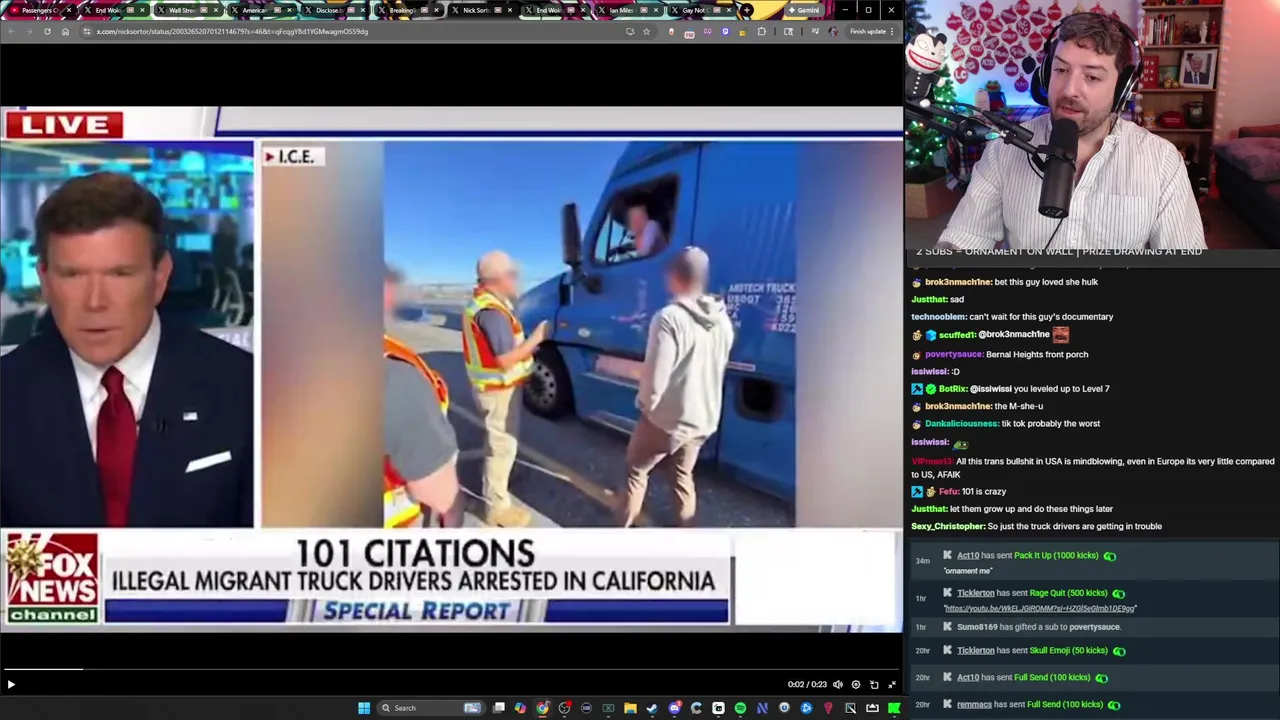The height and width of the screenshot is (720, 1280).
Task: Click the technoblem chat username
Action: (x=938, y=317)
